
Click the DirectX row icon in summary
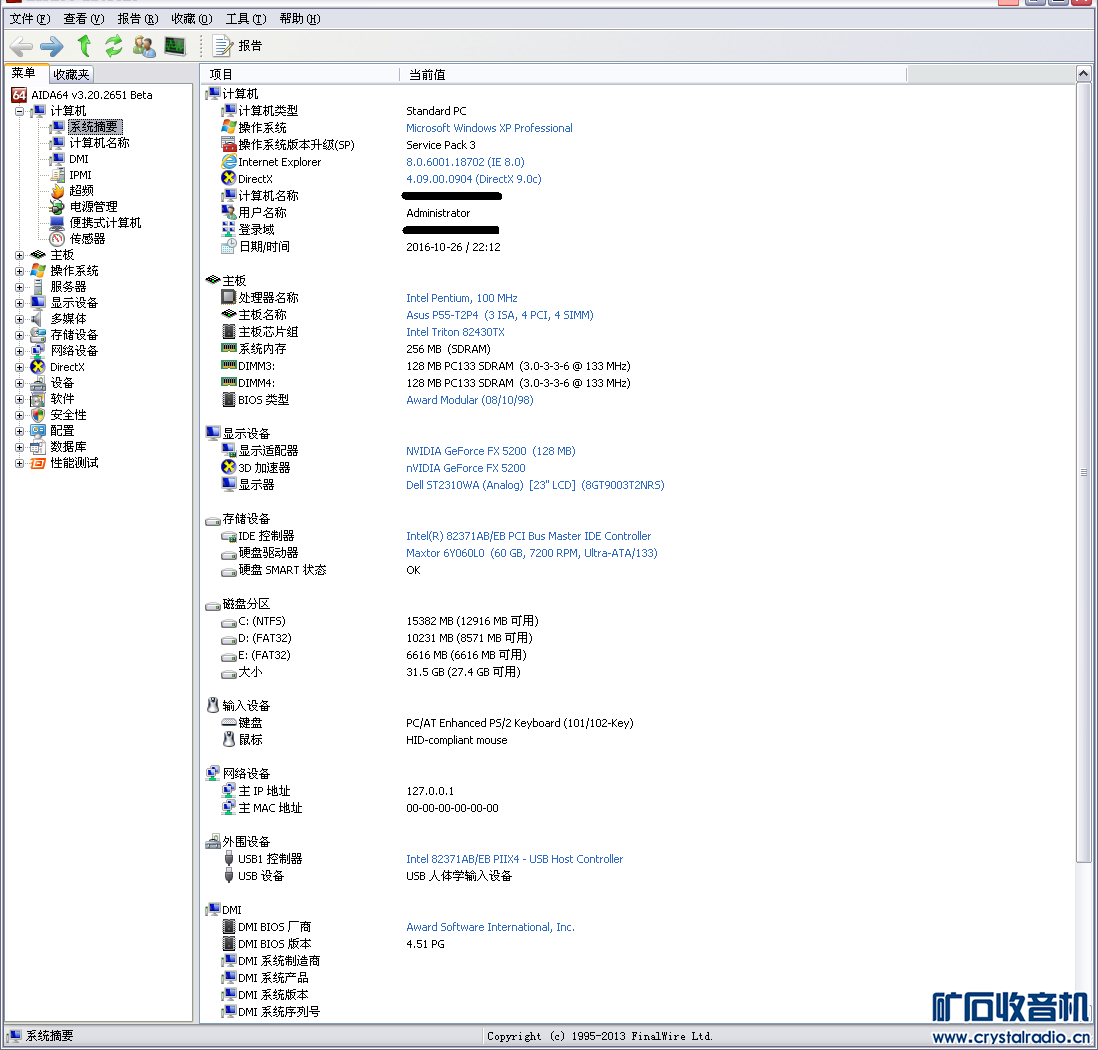pos(229,179)
